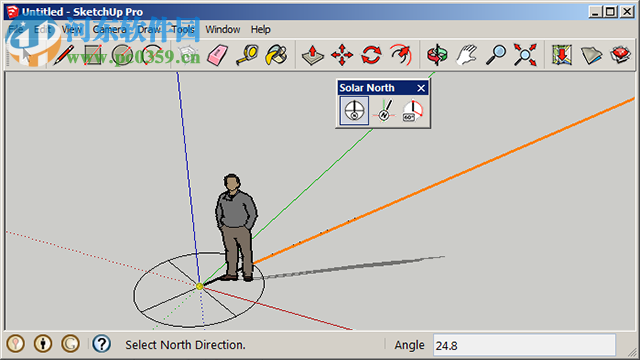Select the Circle tool
640x360 pixels.
tap(122, 55)
